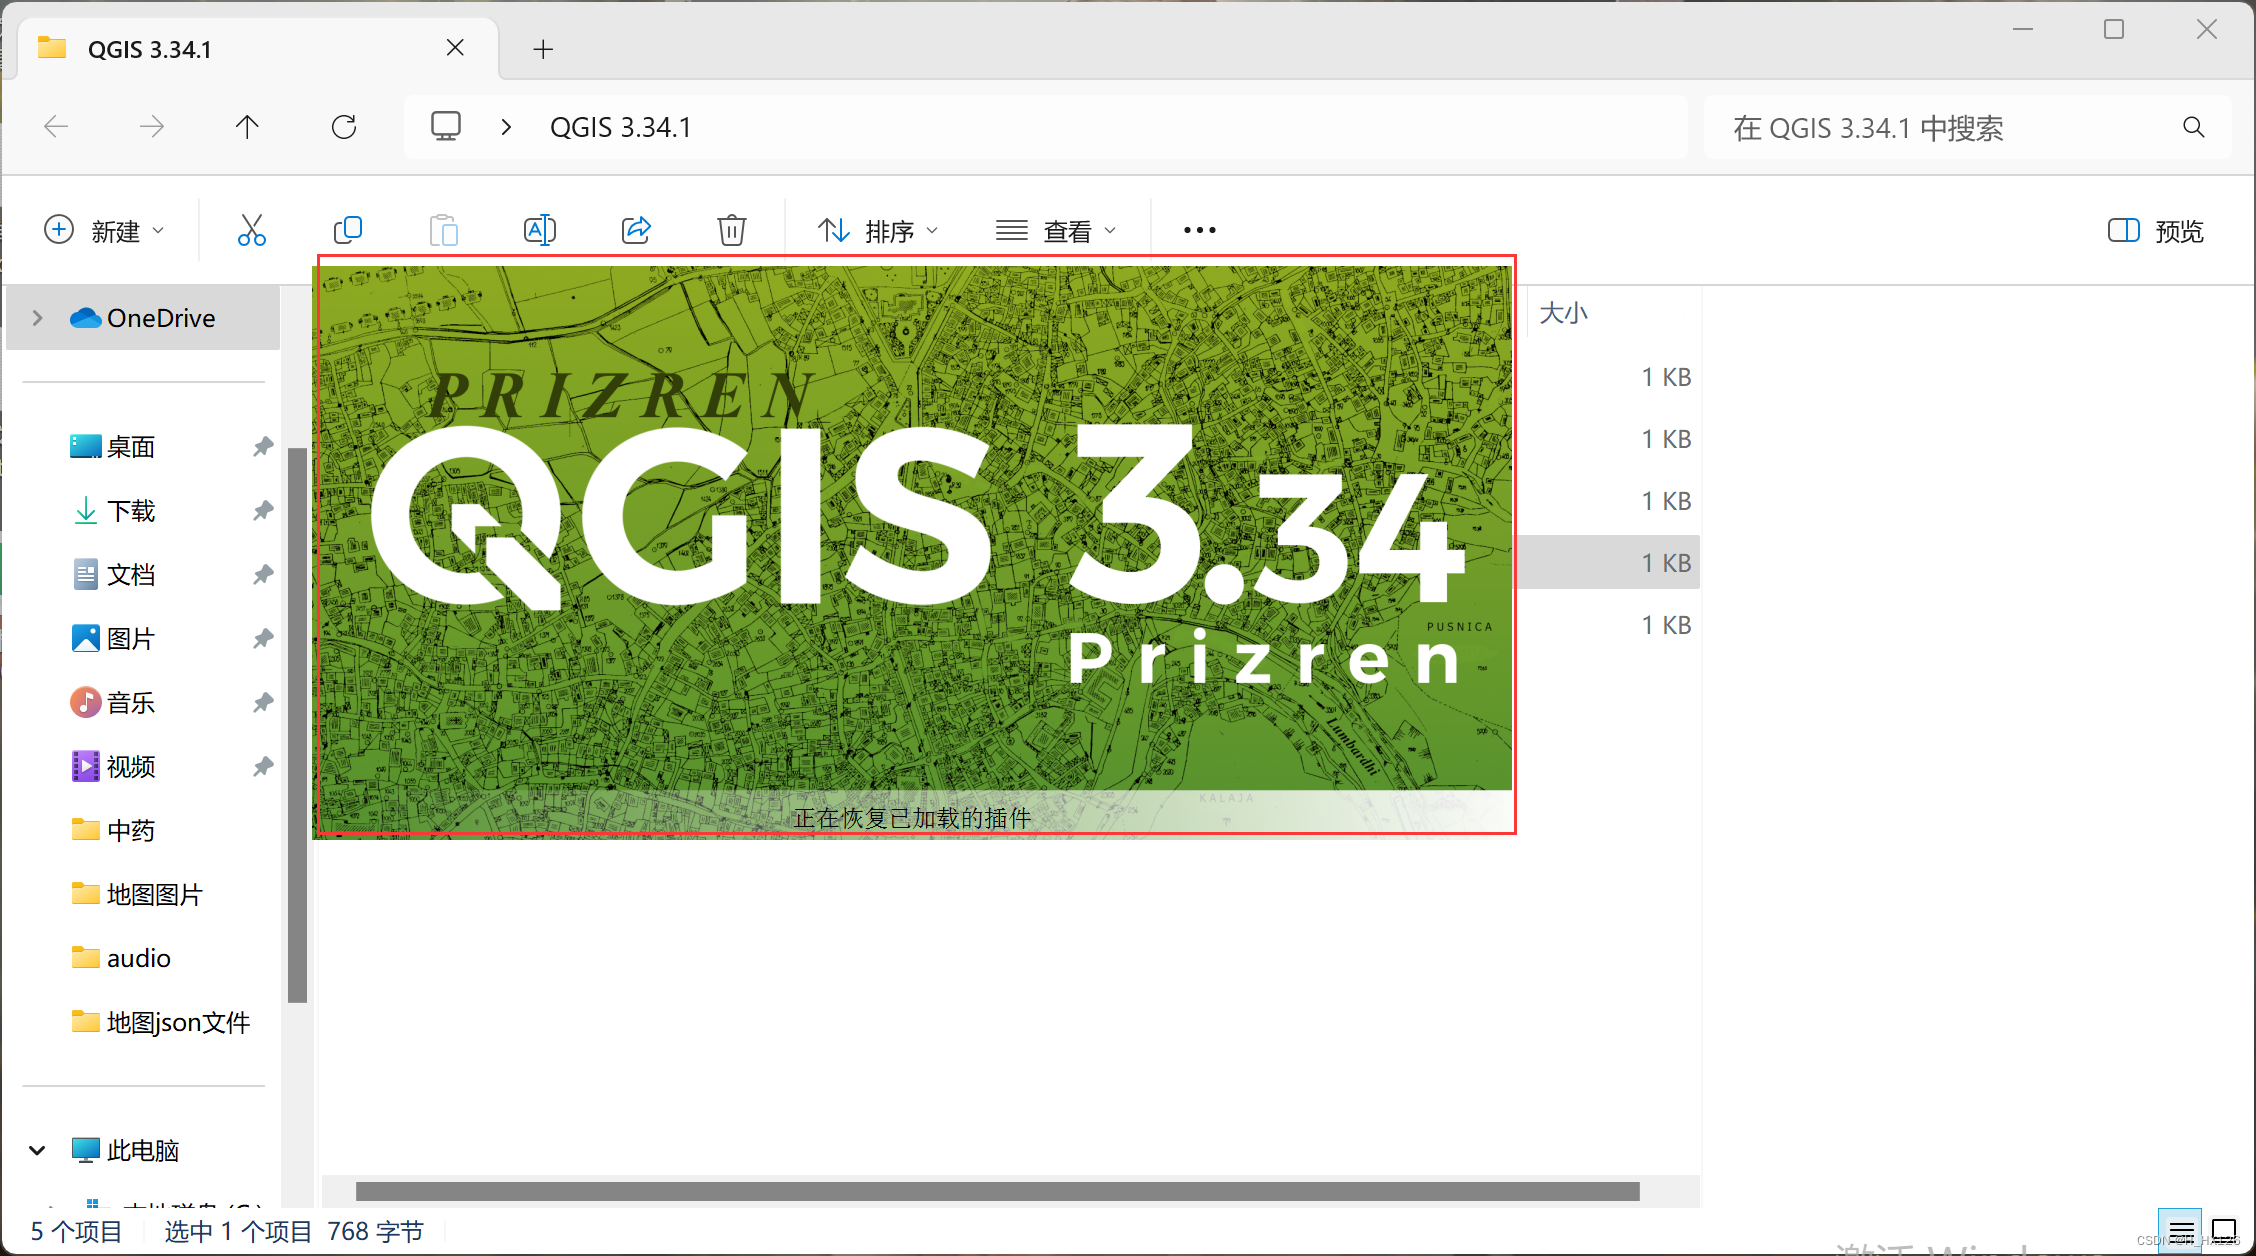Click the search magnifier icon
This screenshot has width=2256, height=1256.
[x=2193, y=127]
